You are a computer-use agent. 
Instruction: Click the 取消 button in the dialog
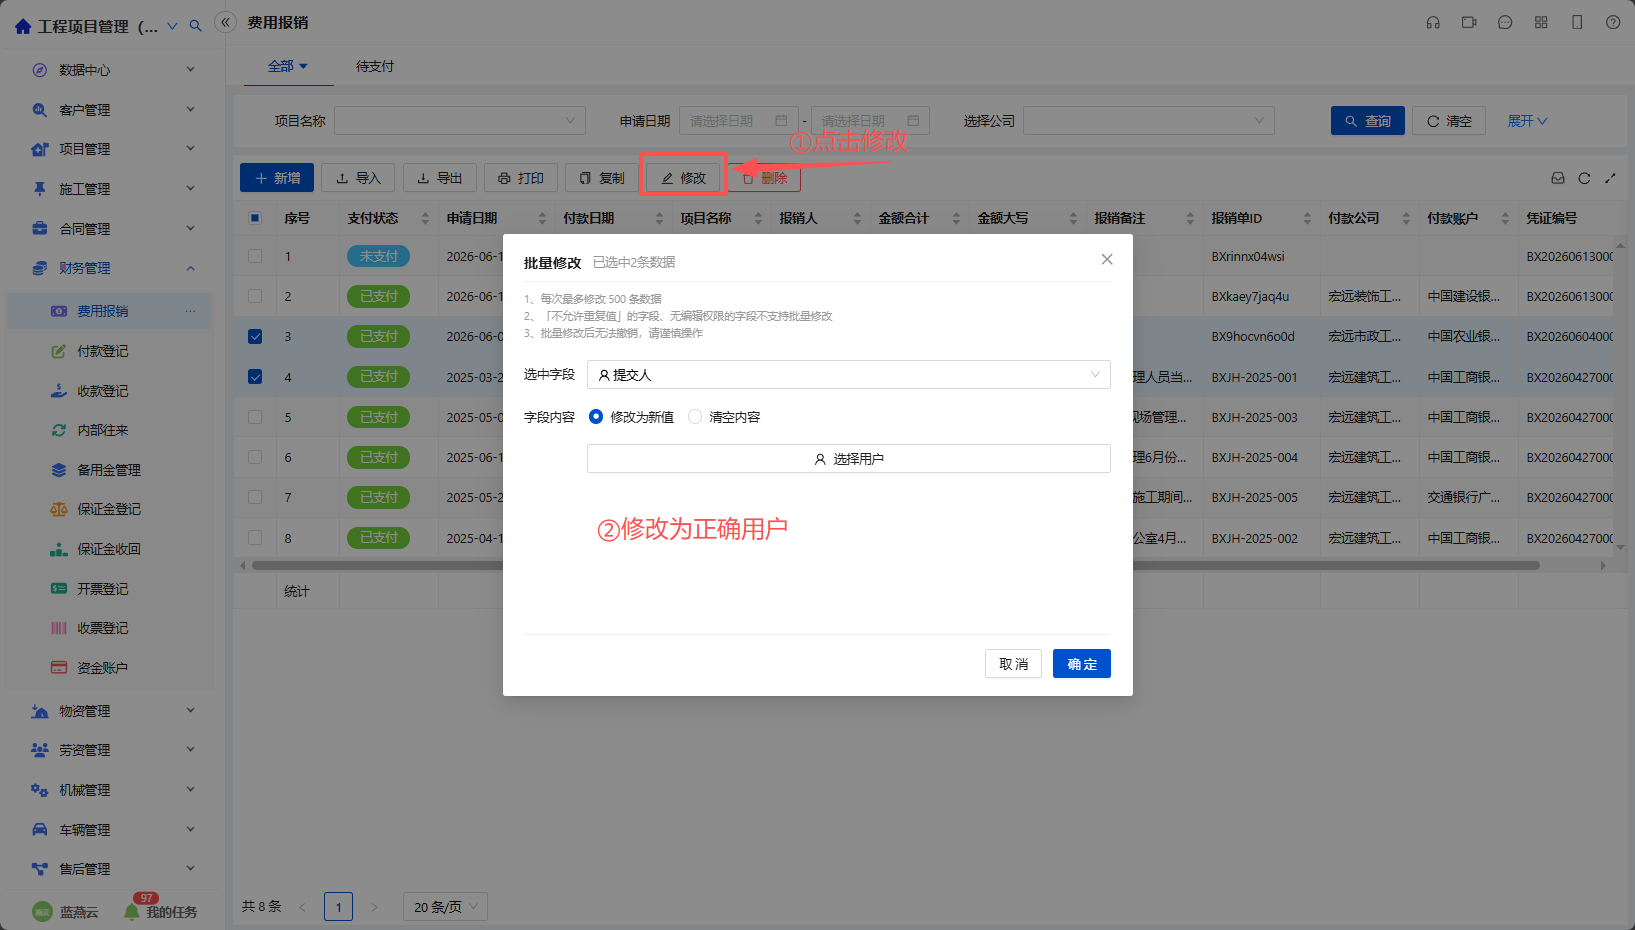(x=1014, y=664)
